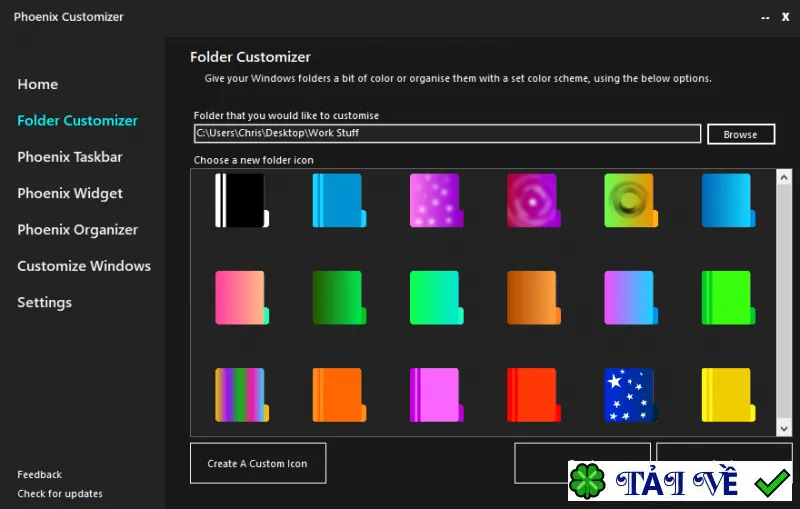Pick the pink sparkle folder icon

437,200
